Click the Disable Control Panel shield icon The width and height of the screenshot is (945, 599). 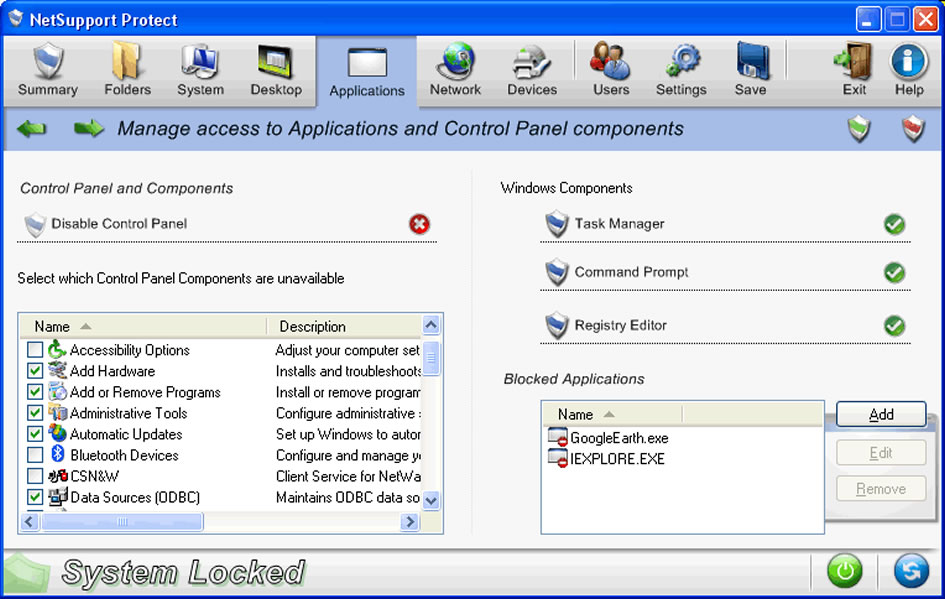click(x=35, y=224)
